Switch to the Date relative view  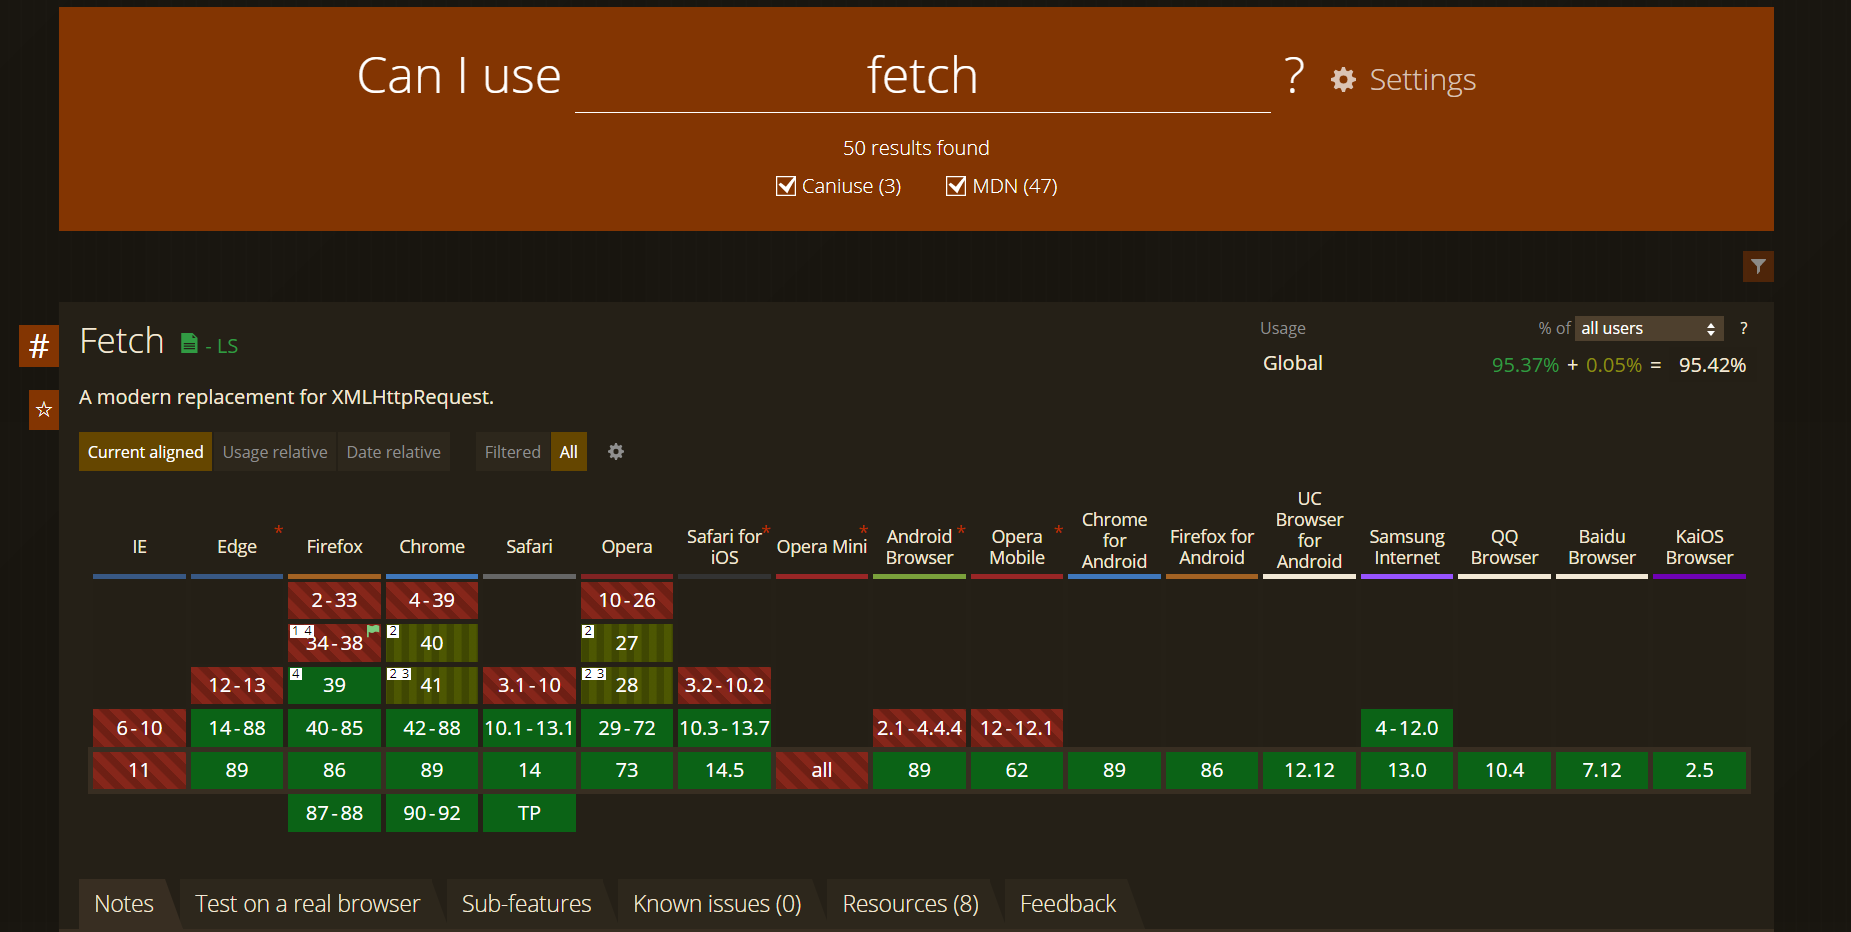pyautogui.click(x=394, y=452)
